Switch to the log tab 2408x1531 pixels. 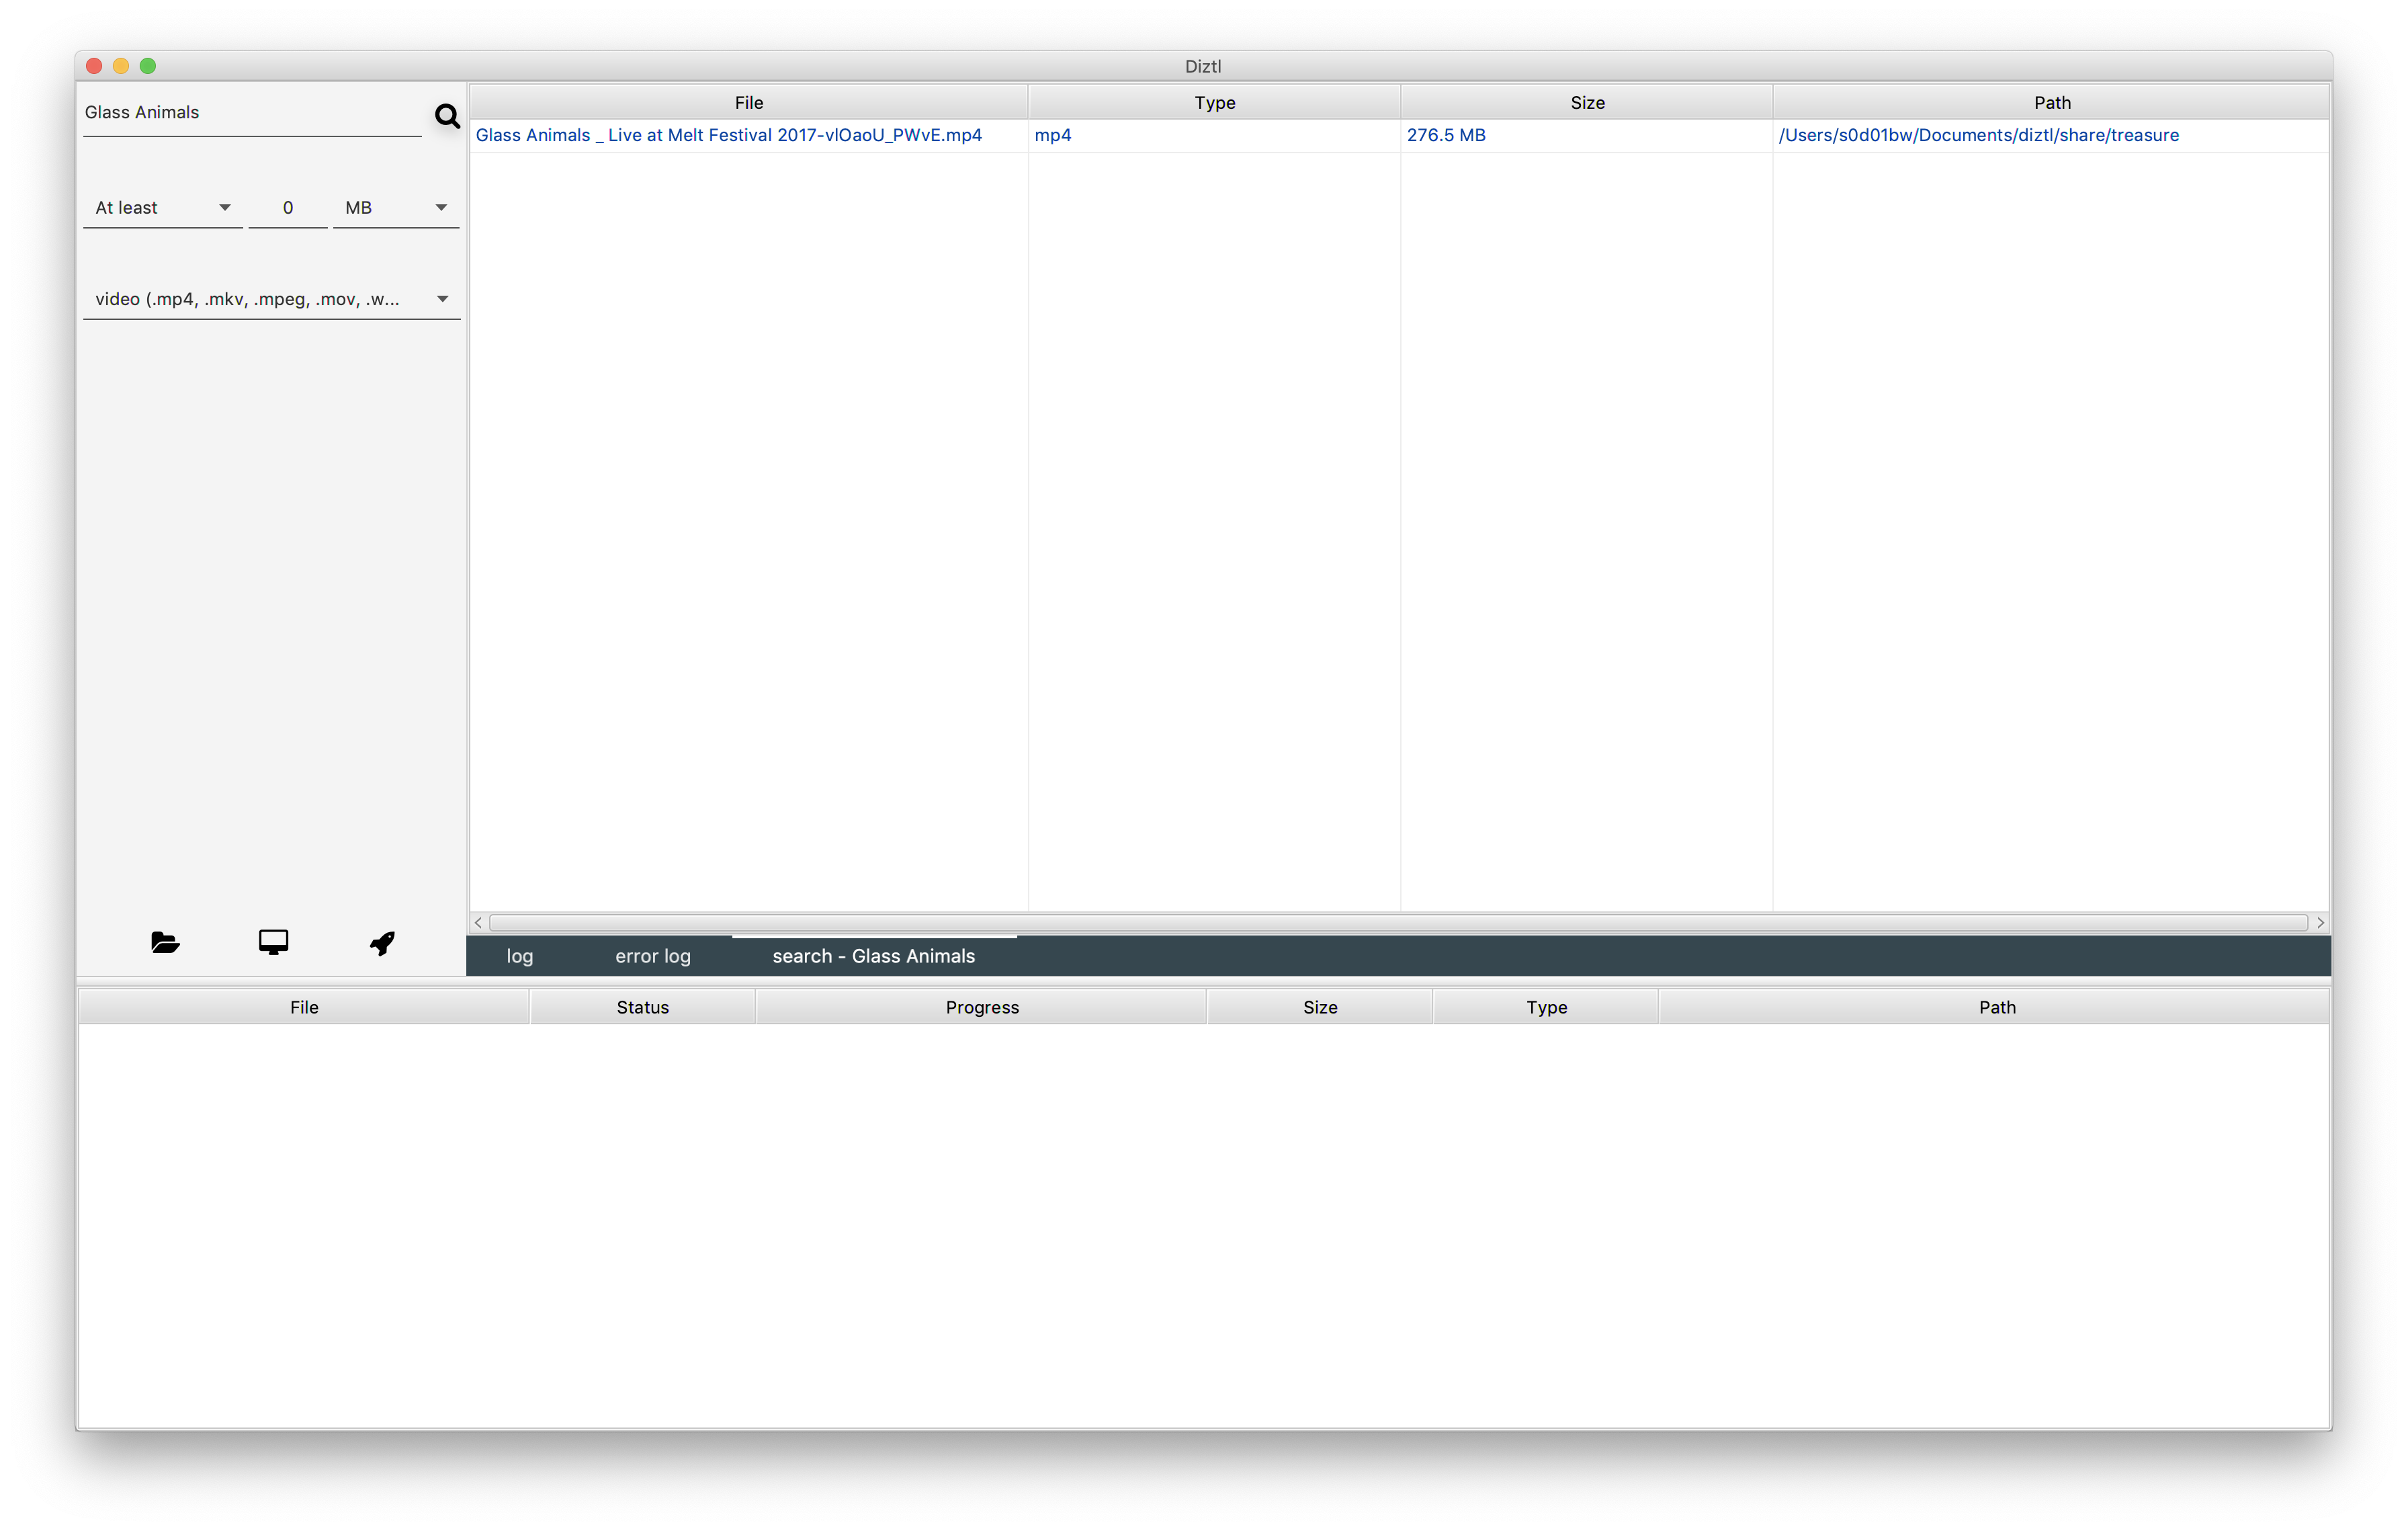pos(519,956)
